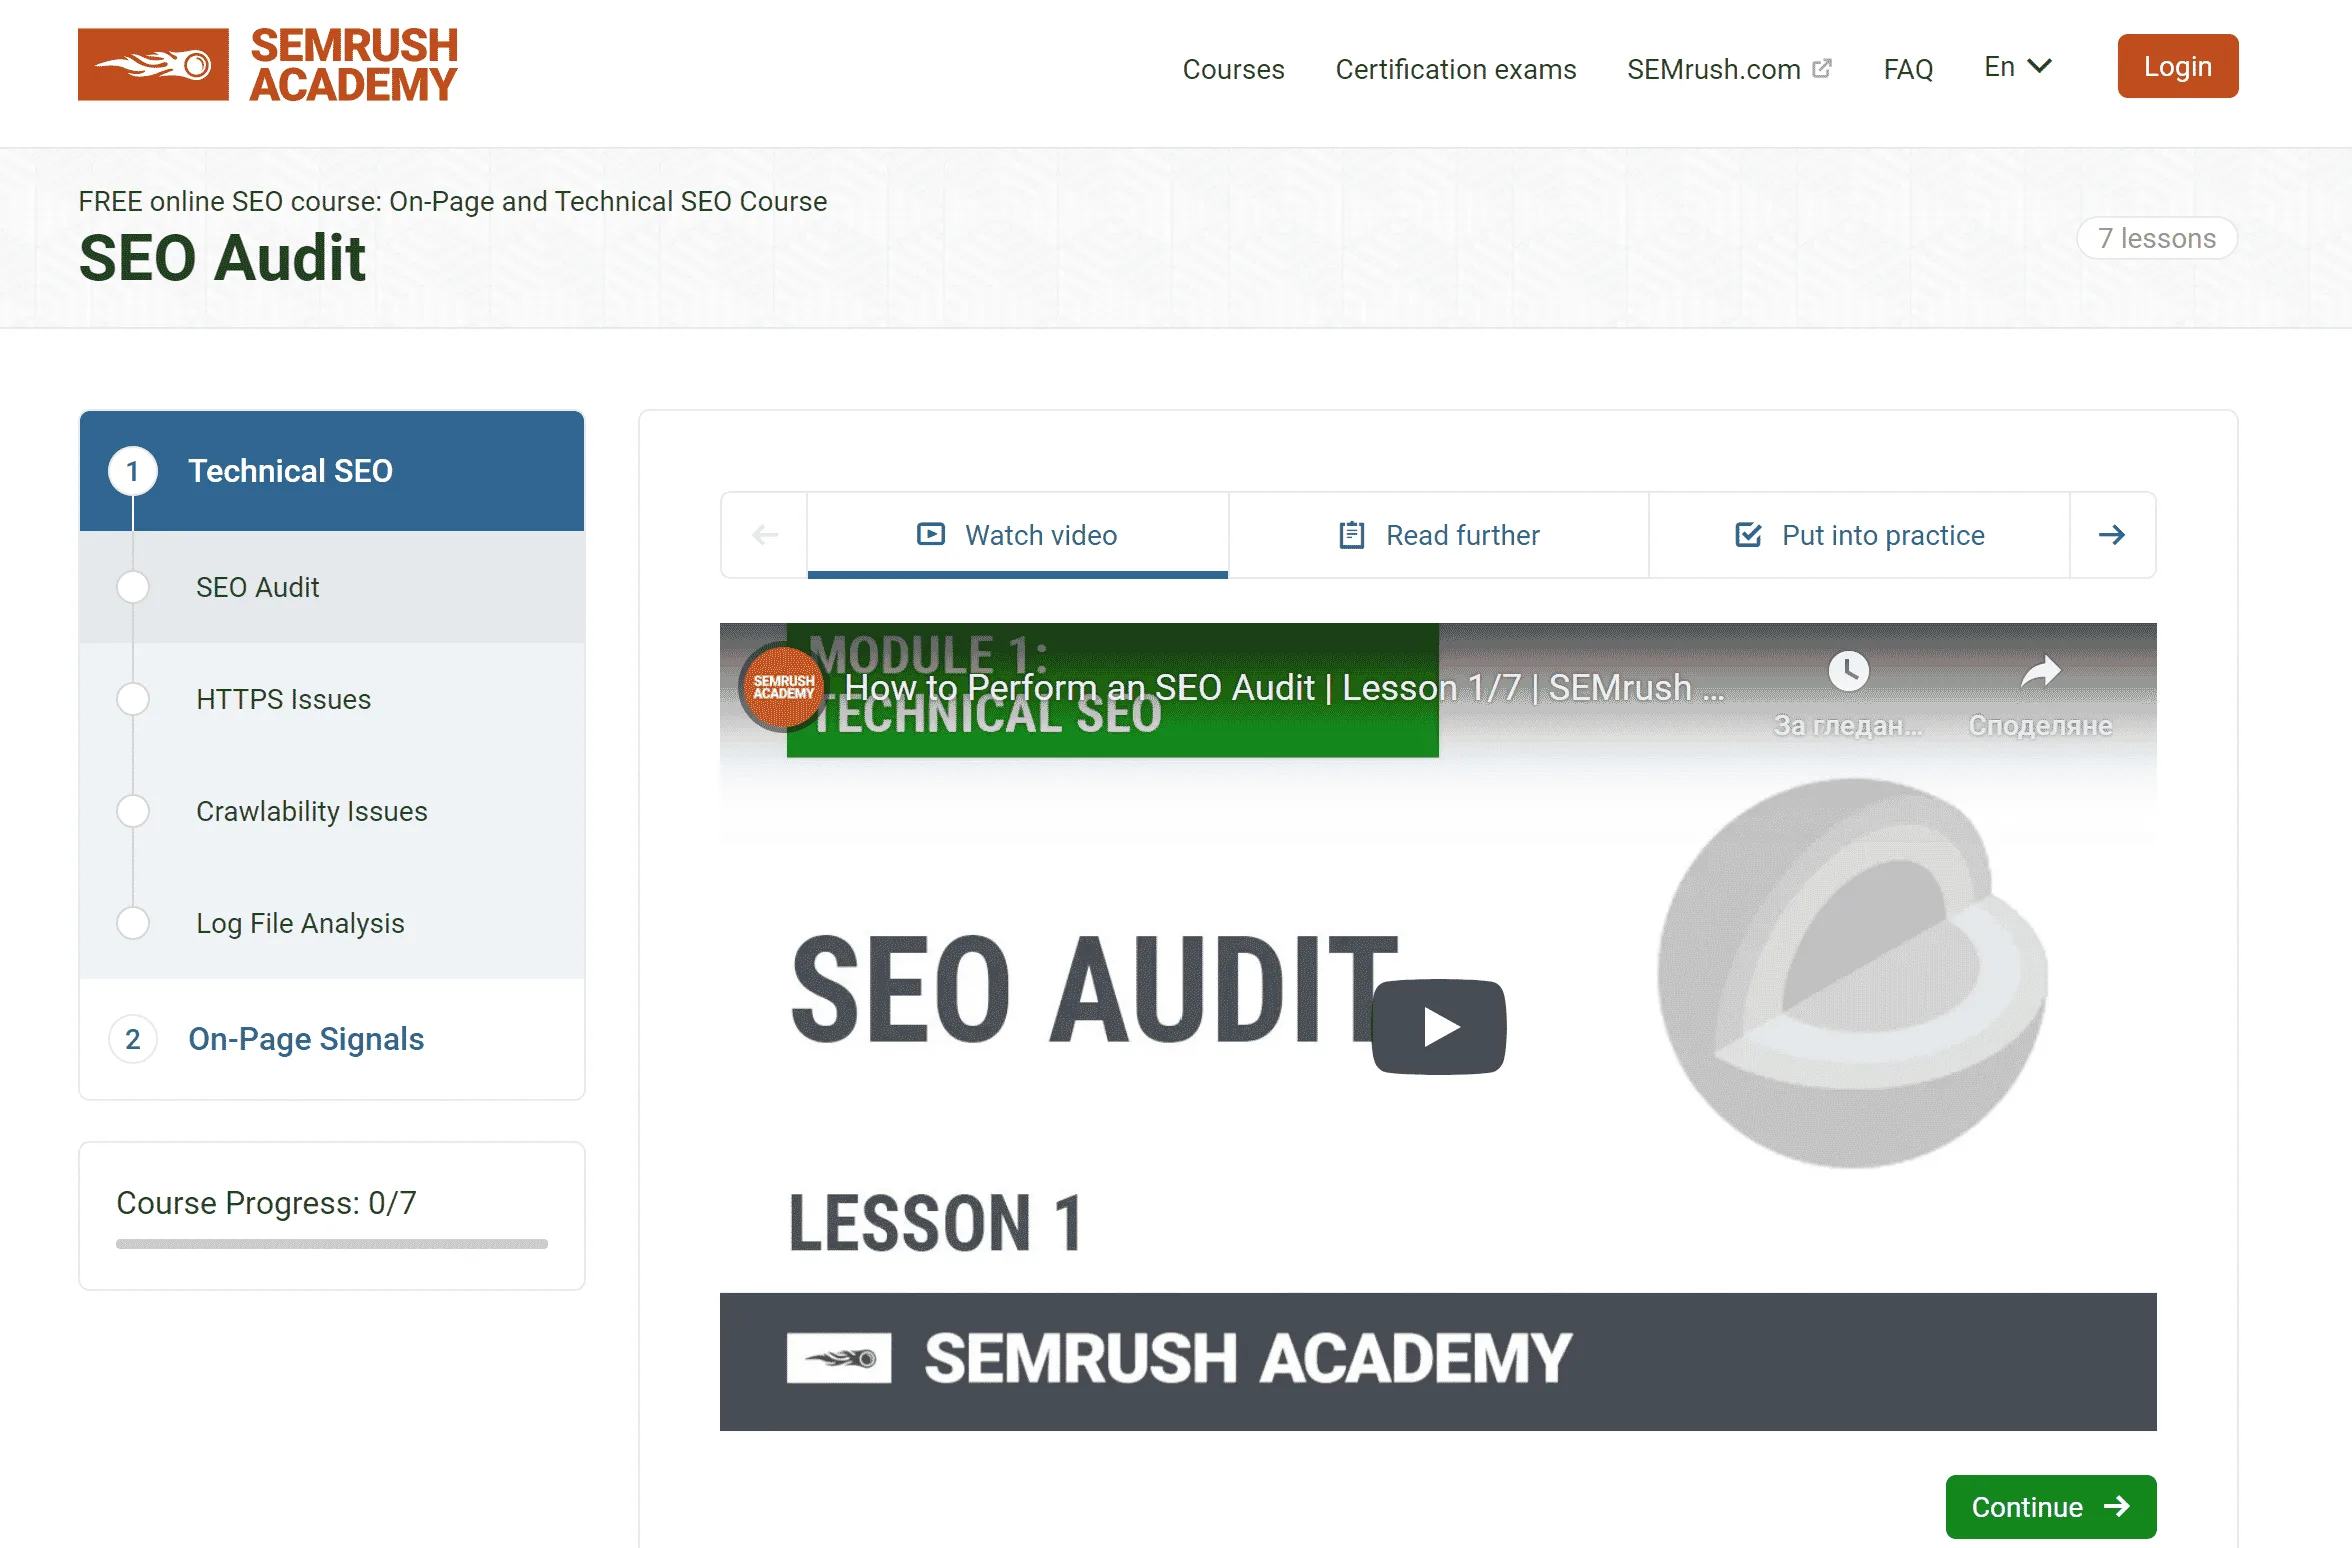Viewport: 2352px width, 1548px height.
Task: Click the Read further clipboard icon
Action: 1352,535
